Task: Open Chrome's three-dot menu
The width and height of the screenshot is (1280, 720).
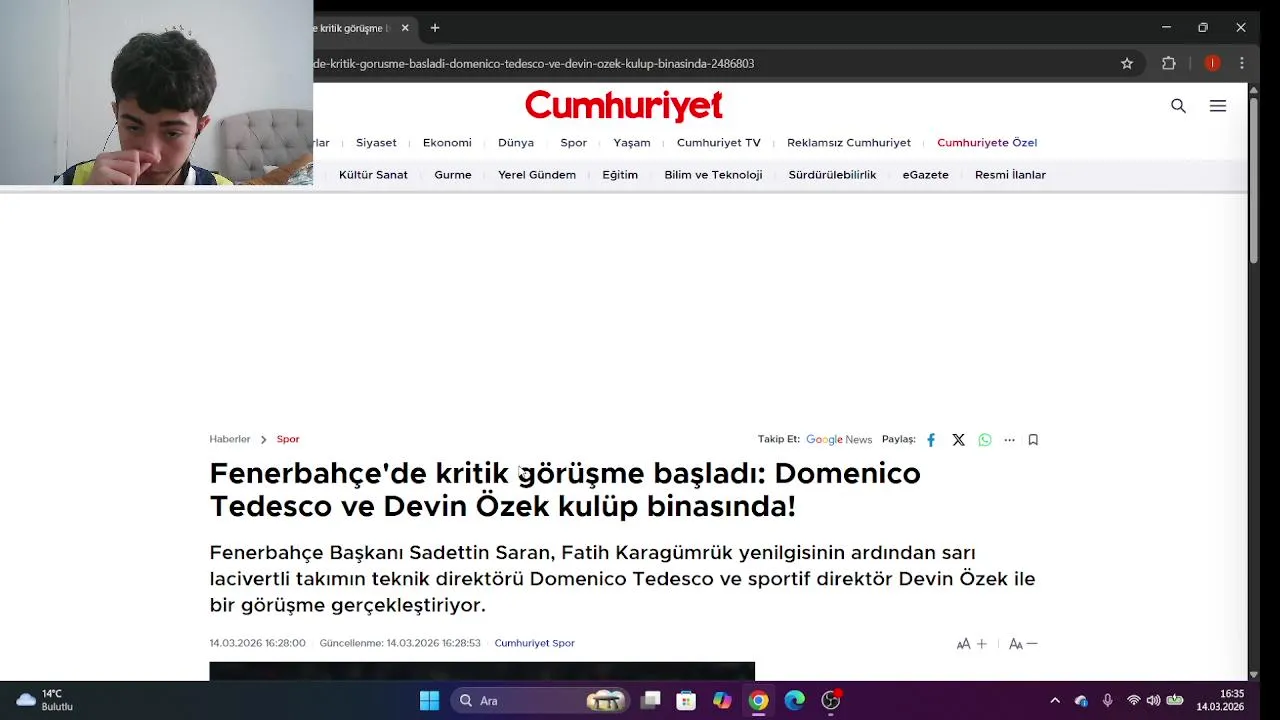Action: pos(1242,63)
